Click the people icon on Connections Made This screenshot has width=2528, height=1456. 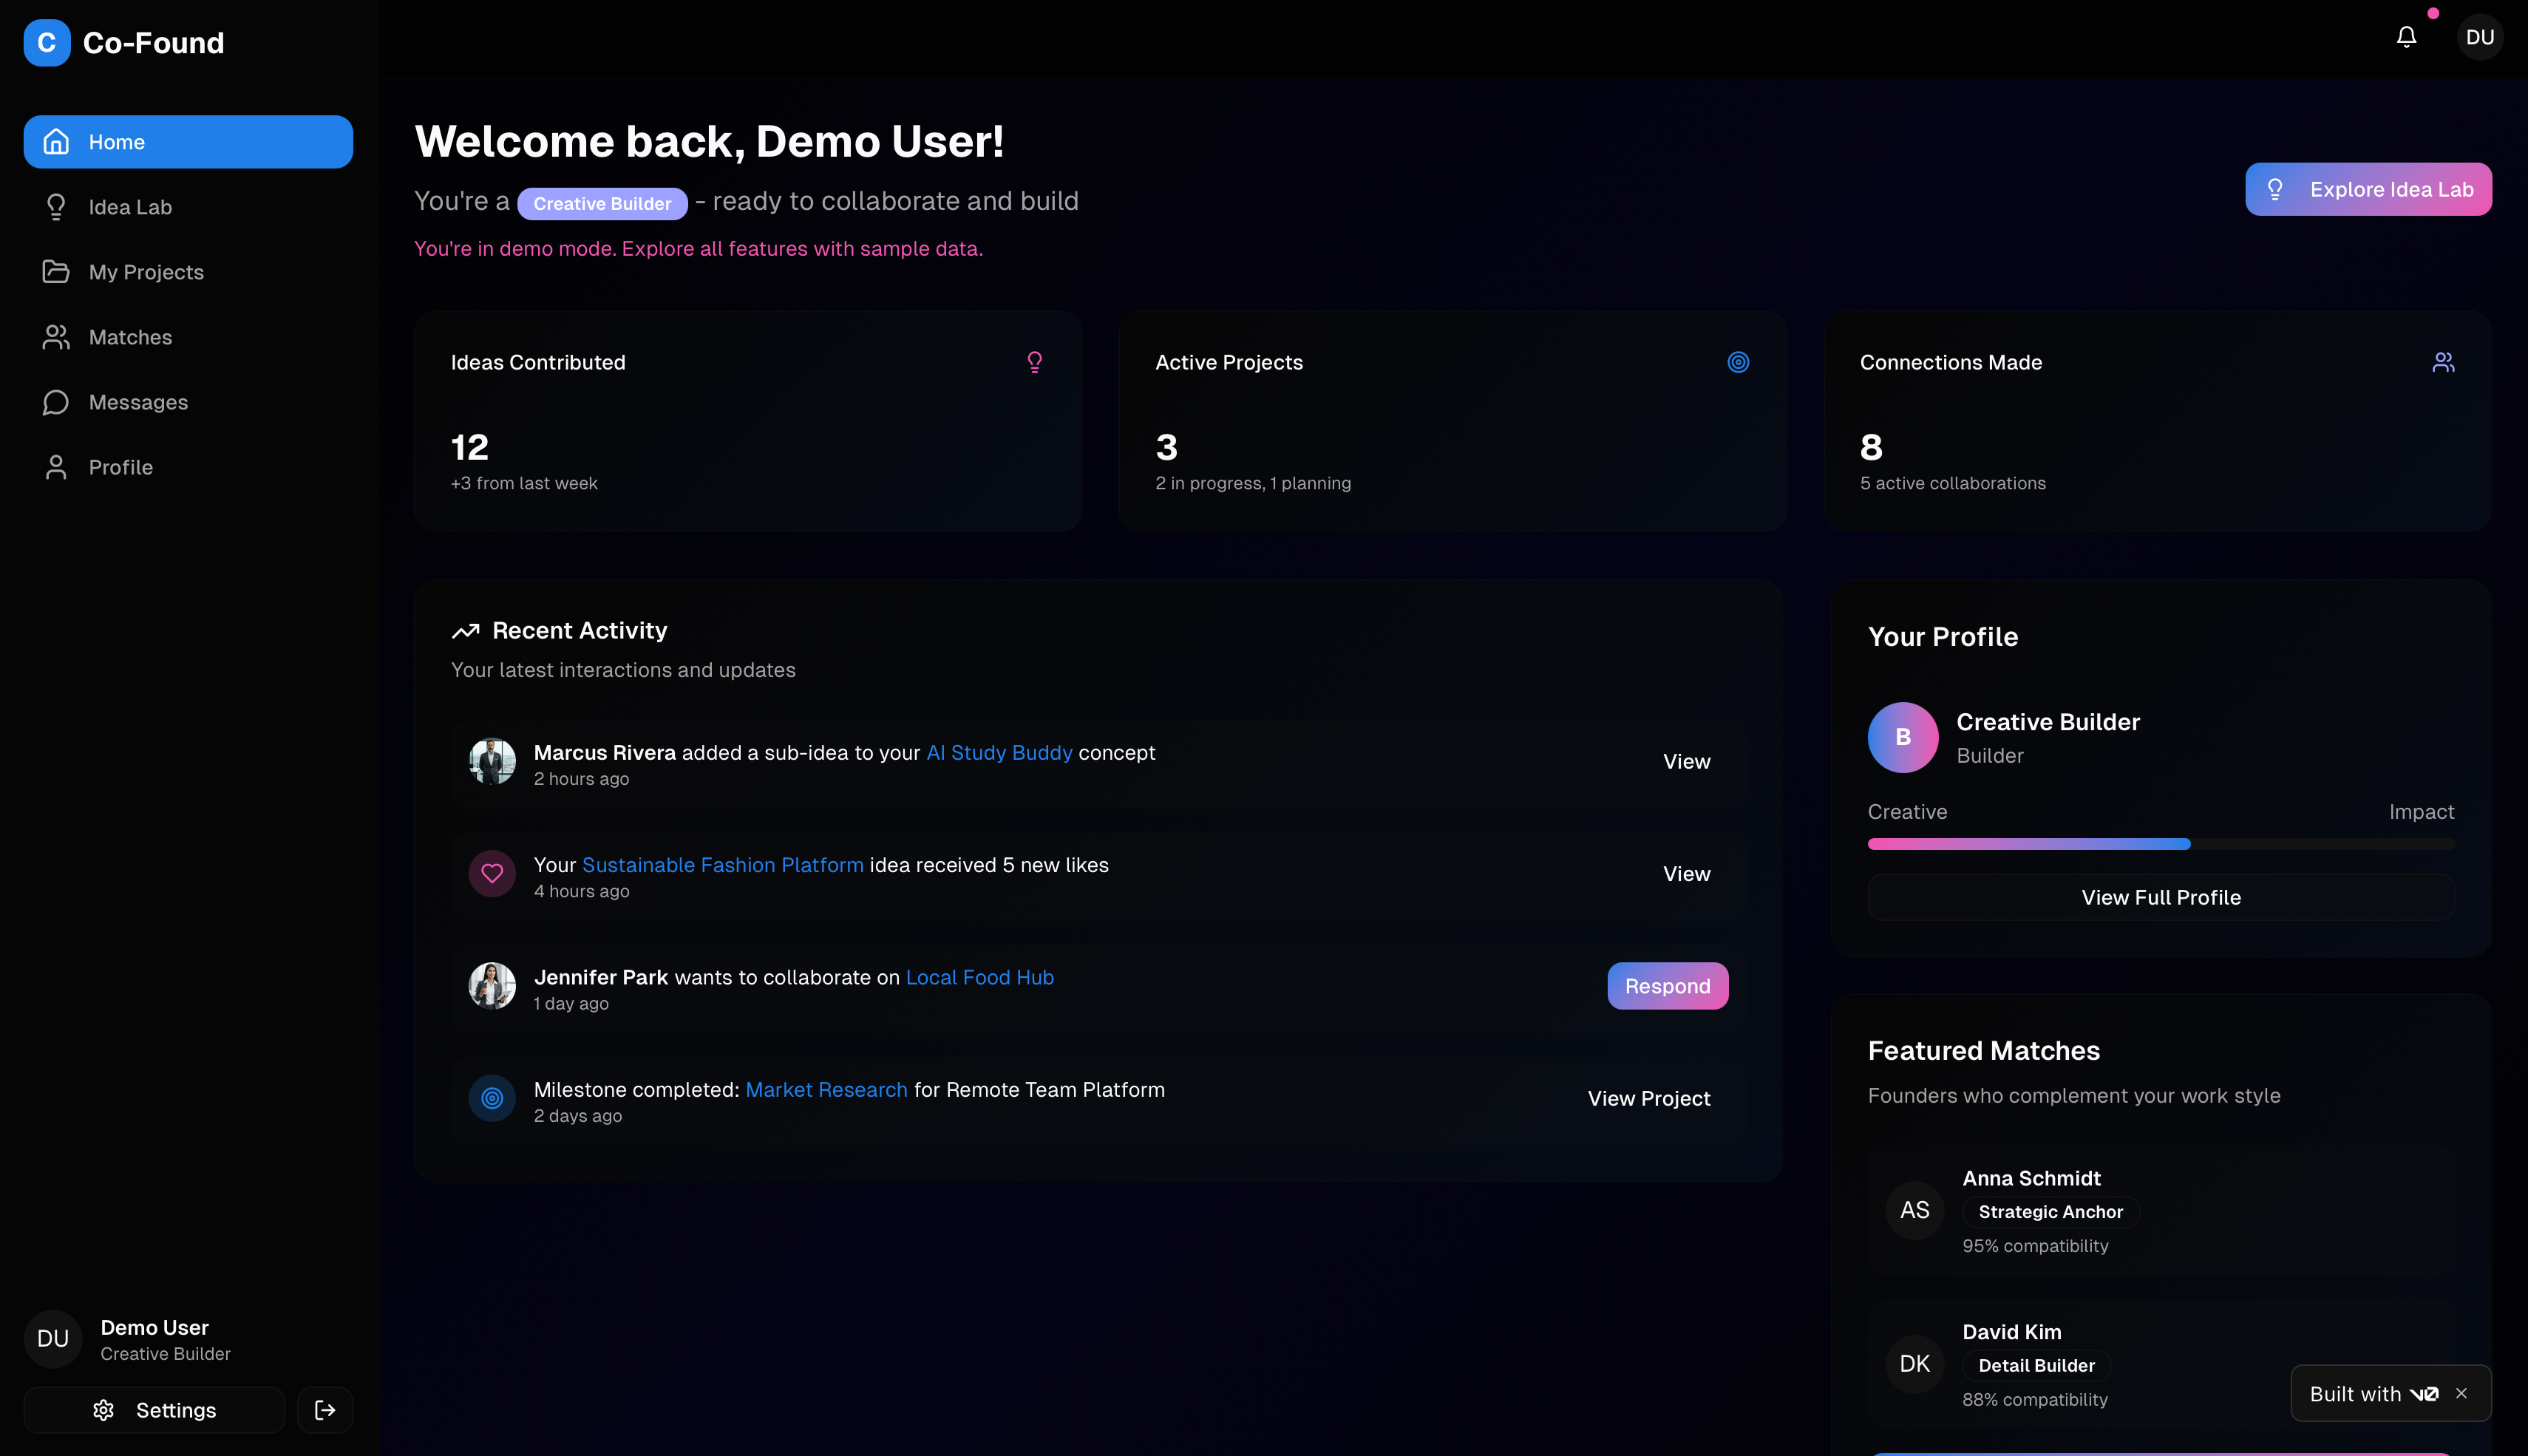point(2443,362)
